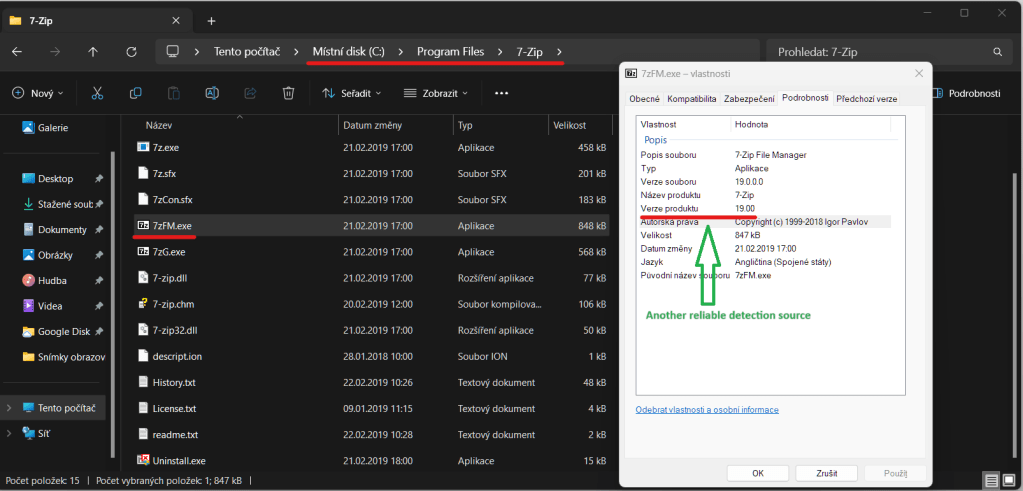Click the Cut scissors icon in toolbar
The width and height of the screenshot is (1023, 491).
[97, 93]
